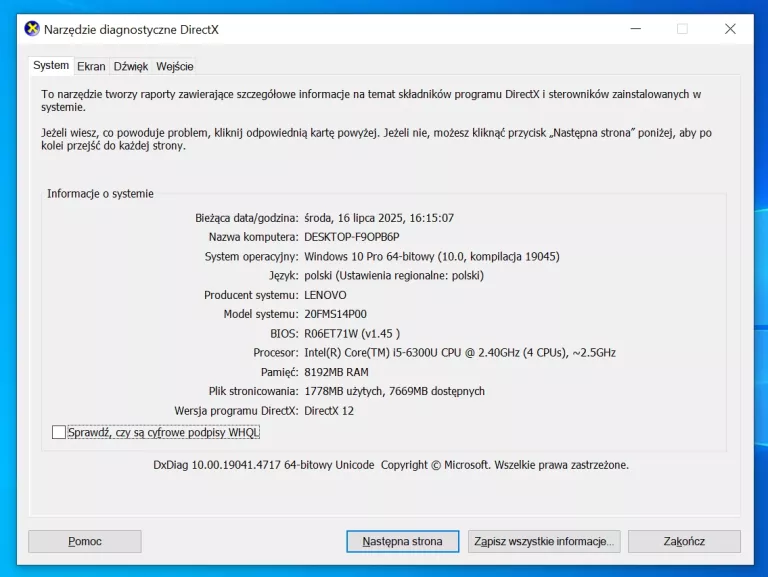
Task: Go to Następna strona
Action: [403, 541]
